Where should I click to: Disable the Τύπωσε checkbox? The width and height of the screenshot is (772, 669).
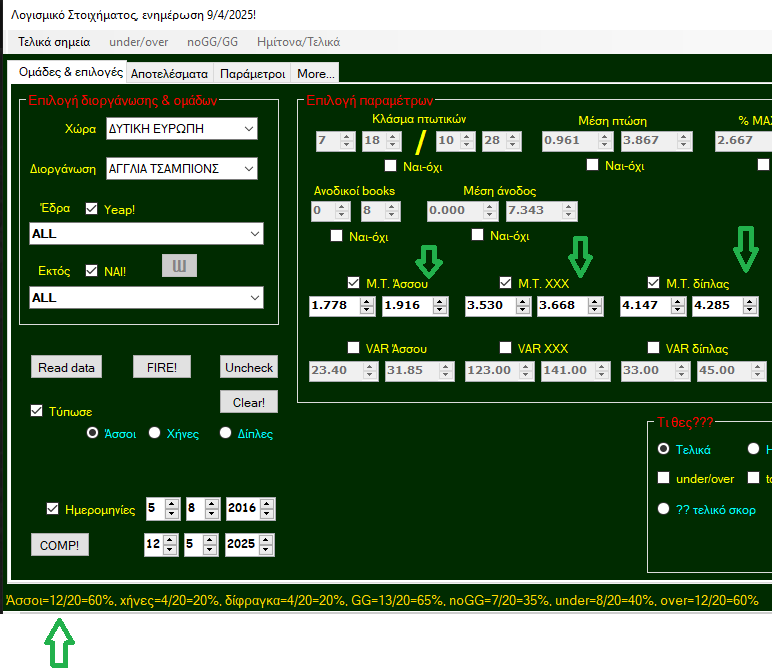pos(37,410)
